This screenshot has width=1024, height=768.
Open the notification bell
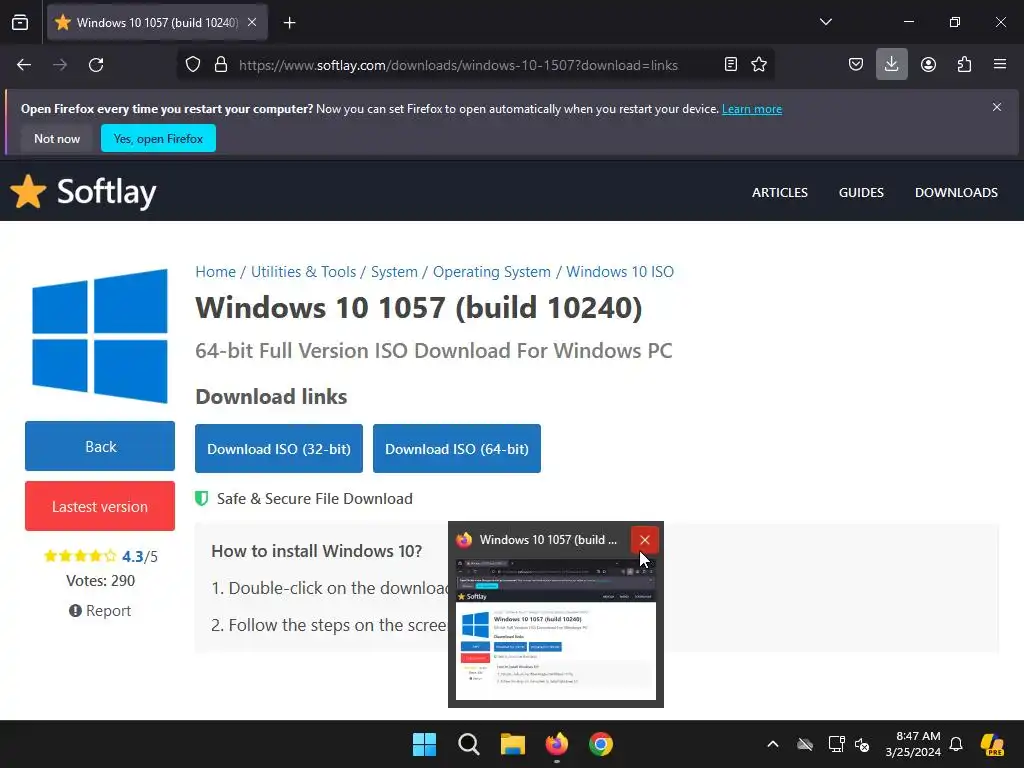point(956,744)
